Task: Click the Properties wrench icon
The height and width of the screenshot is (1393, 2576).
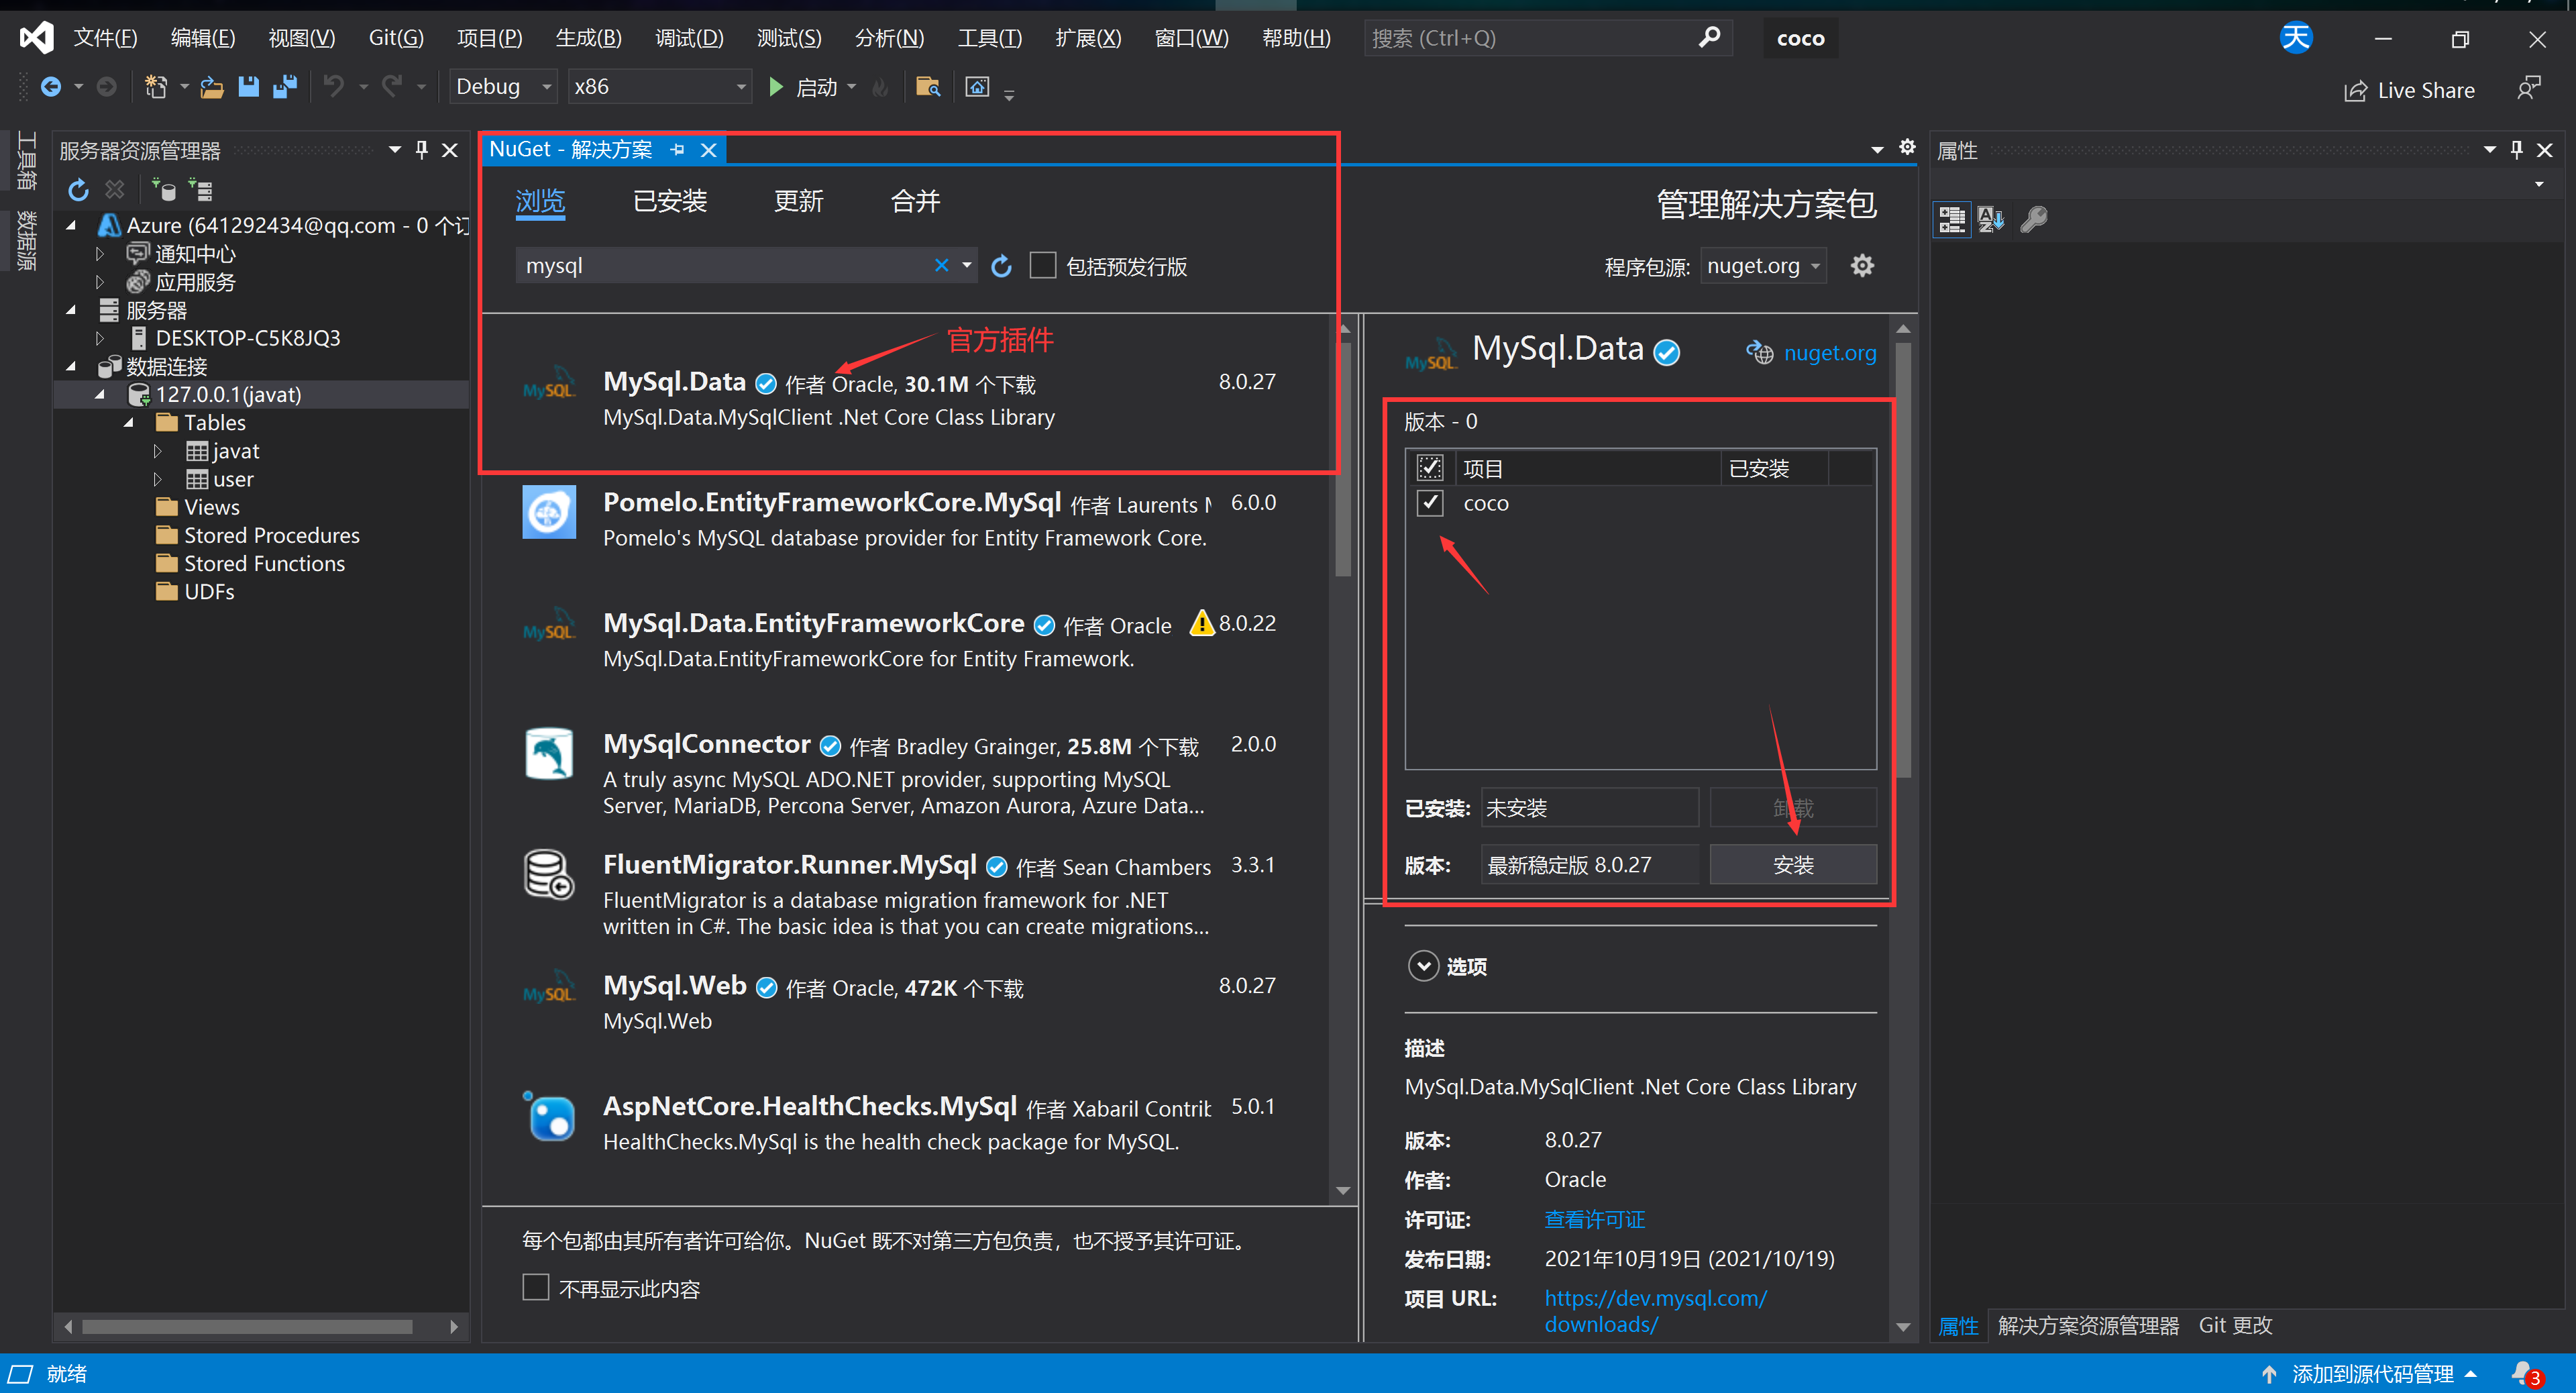Action: (x=2033, y=219)
